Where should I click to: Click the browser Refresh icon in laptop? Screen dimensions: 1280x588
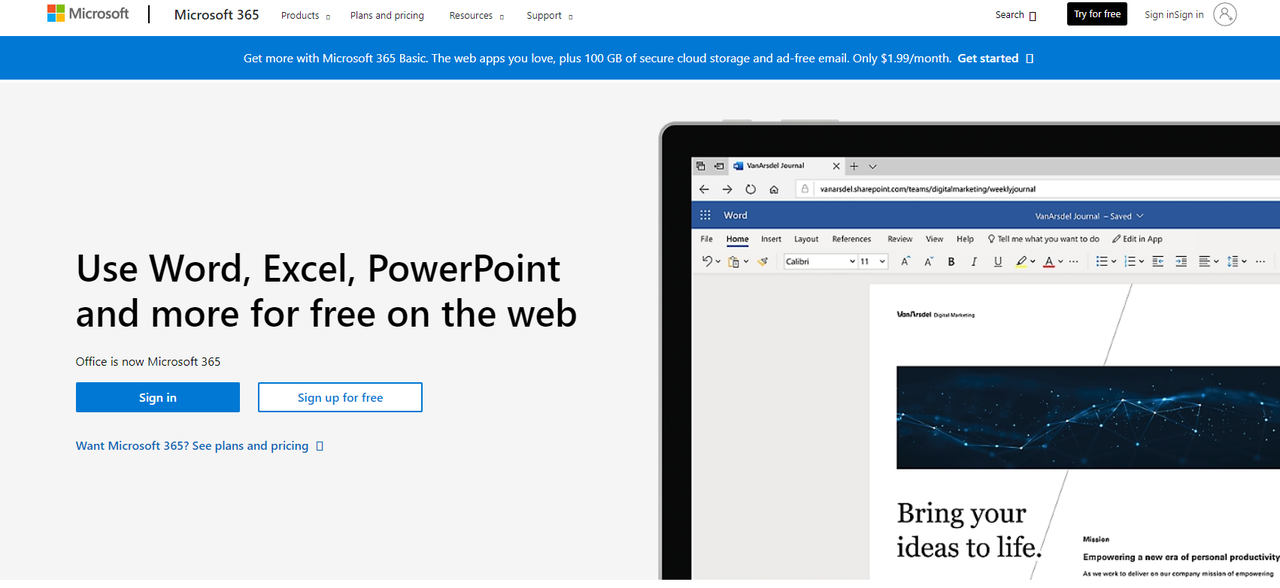click(x=751, y=189)
